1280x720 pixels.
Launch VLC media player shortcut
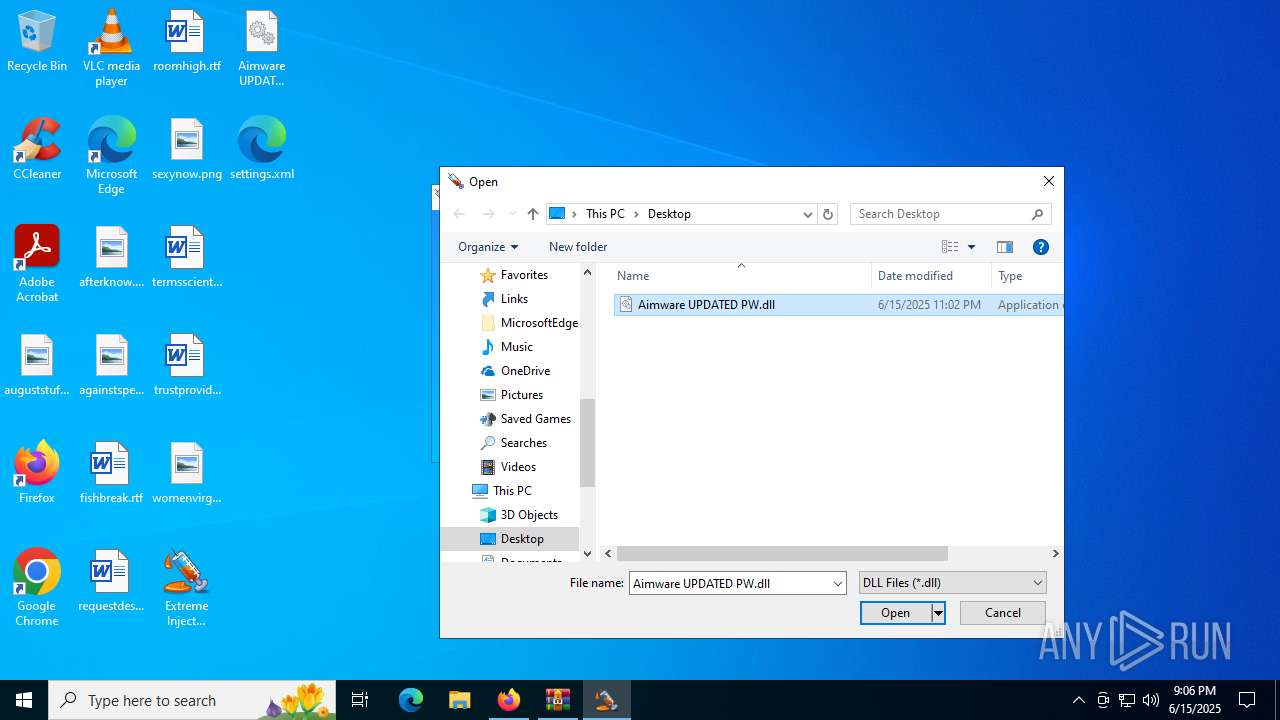coord(111,48)
